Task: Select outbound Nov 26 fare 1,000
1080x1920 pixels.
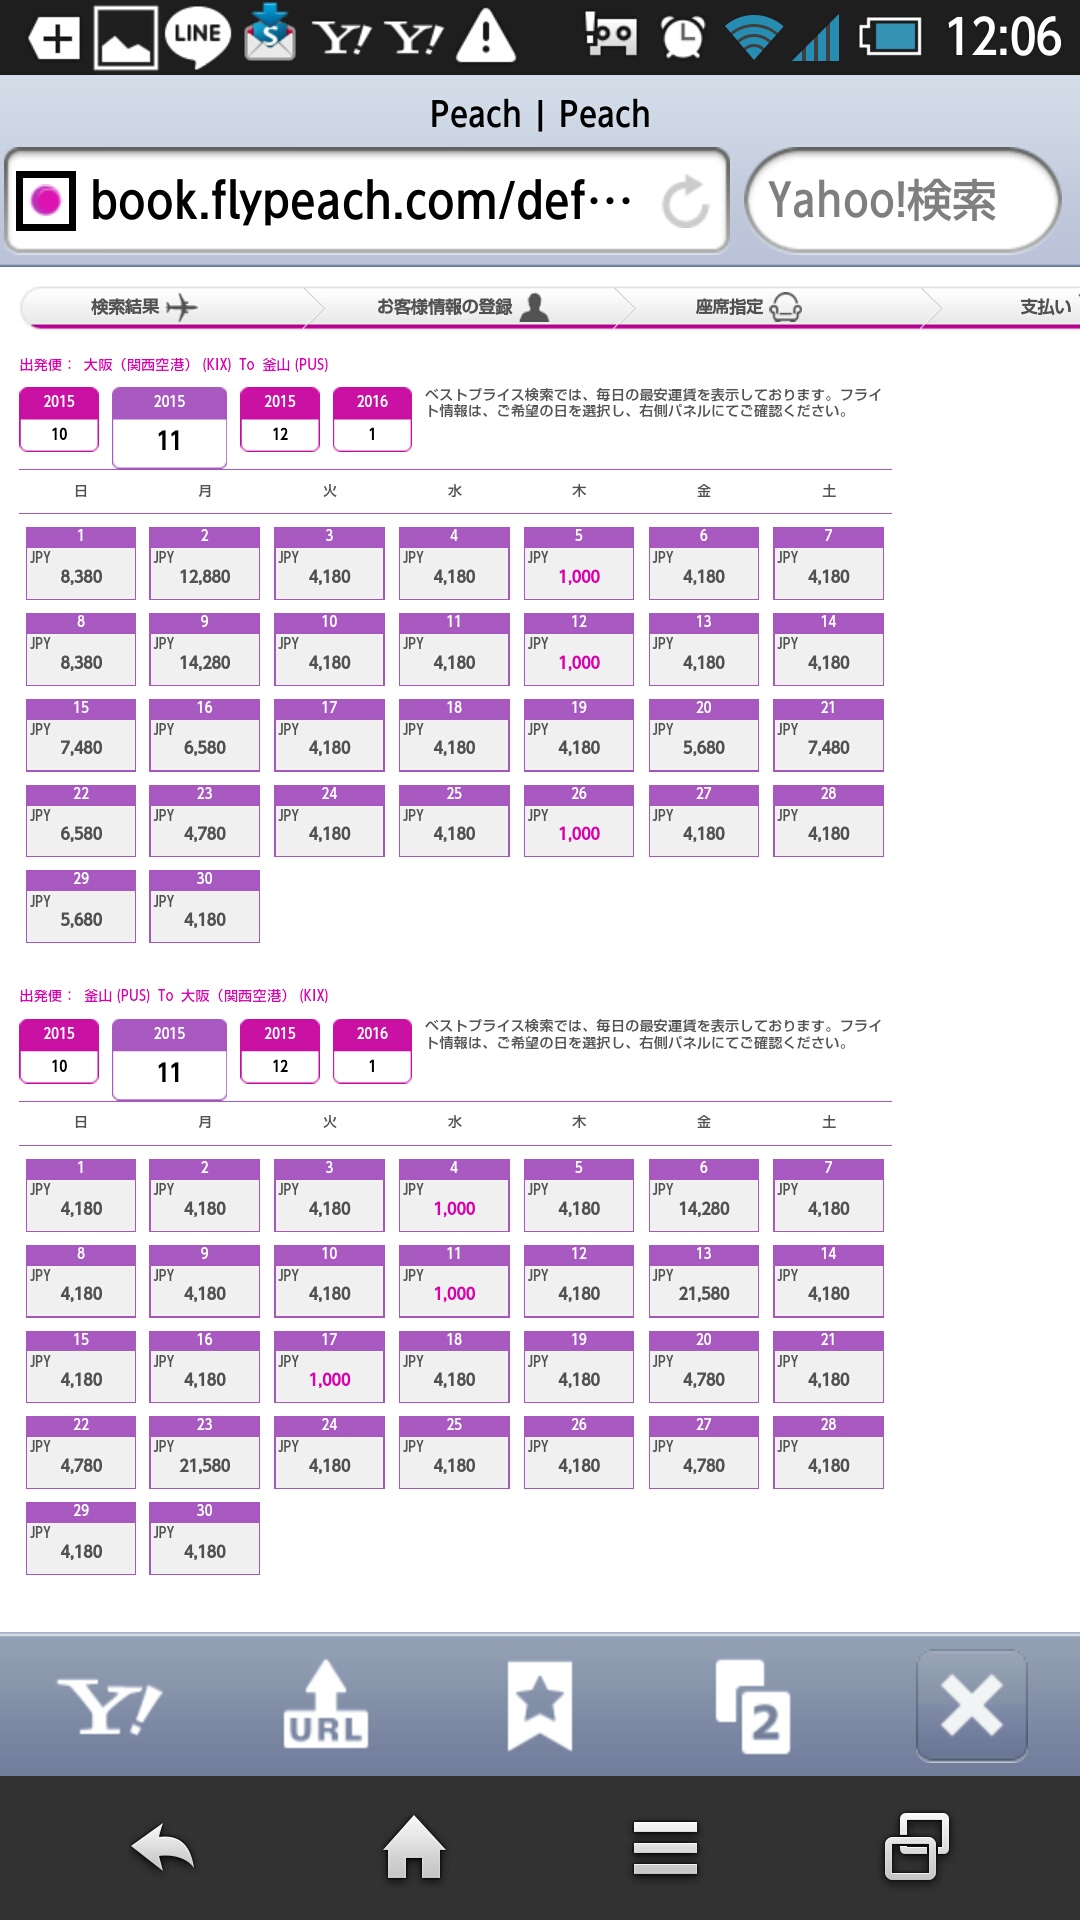Action: pos(579,821)
